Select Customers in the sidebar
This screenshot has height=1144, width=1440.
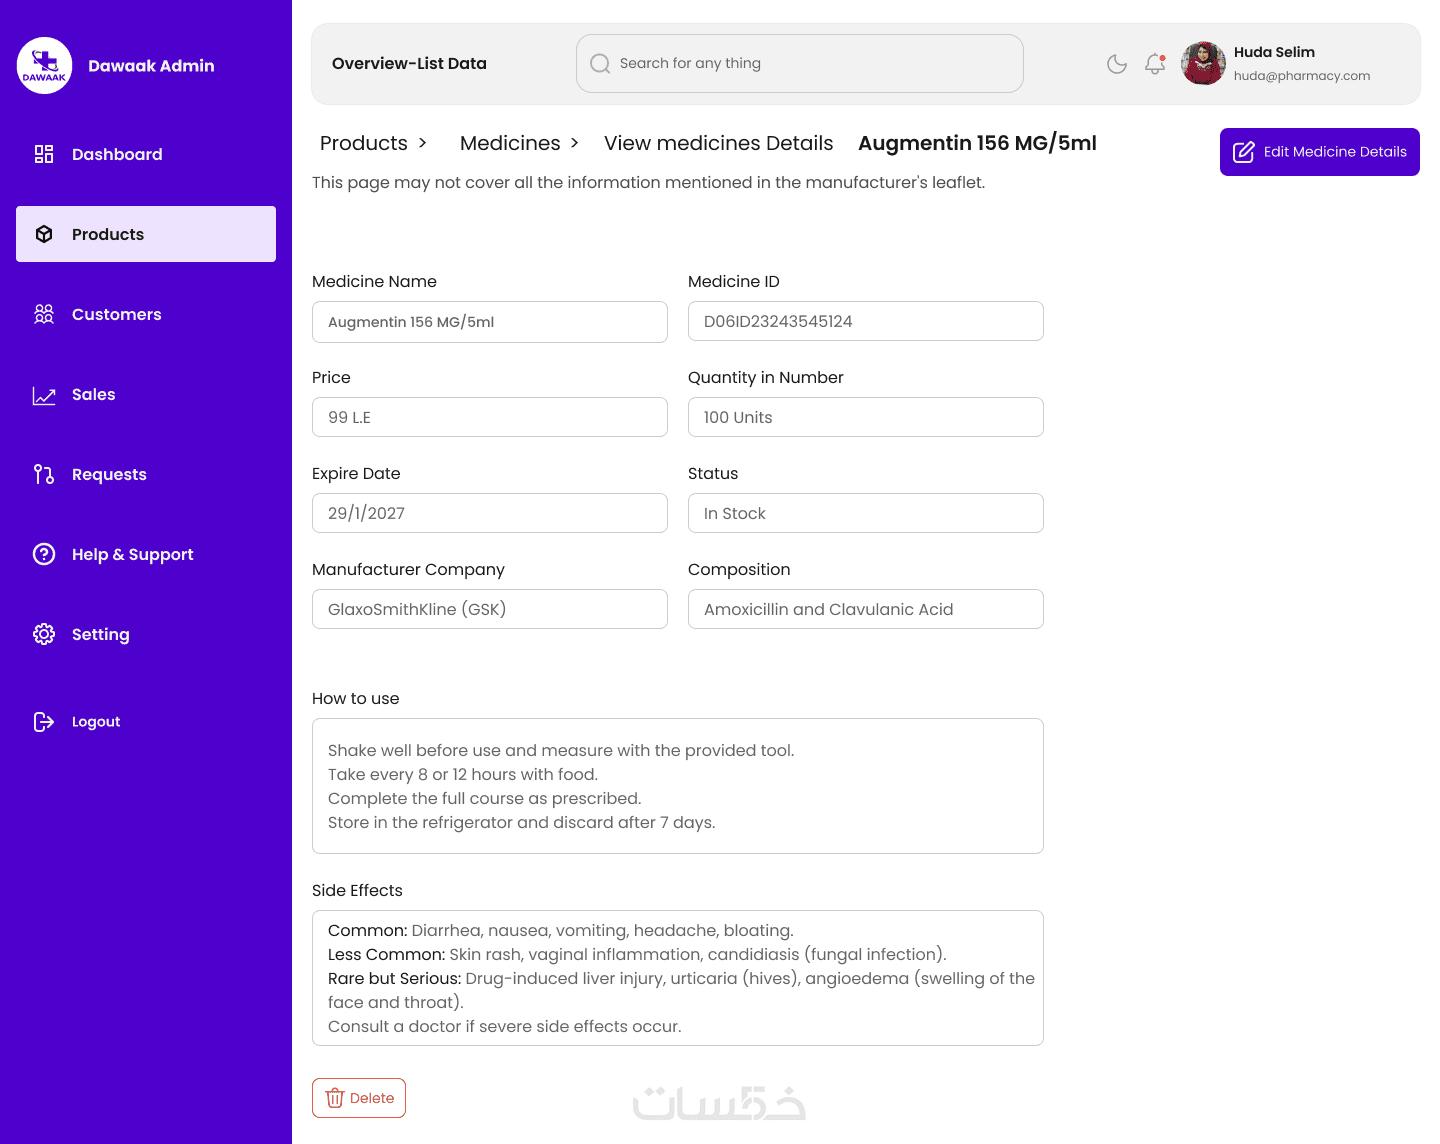click(116, 314)
